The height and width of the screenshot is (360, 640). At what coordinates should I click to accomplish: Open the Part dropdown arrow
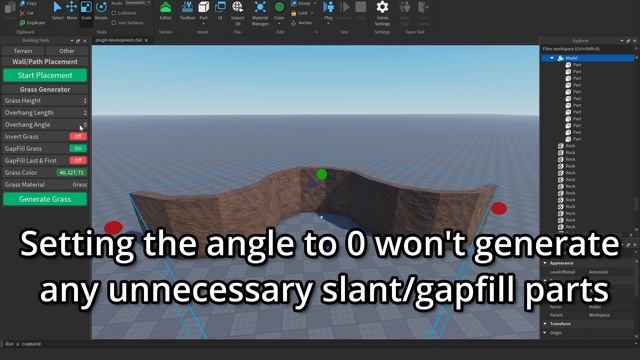coord(203,24)
